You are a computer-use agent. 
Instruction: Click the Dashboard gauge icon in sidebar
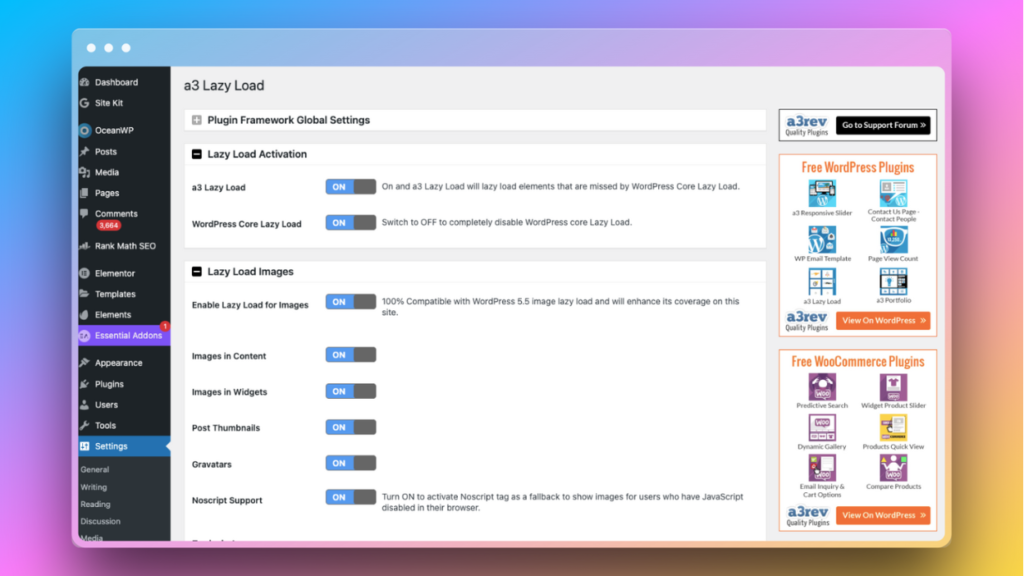tap(85, 82)
